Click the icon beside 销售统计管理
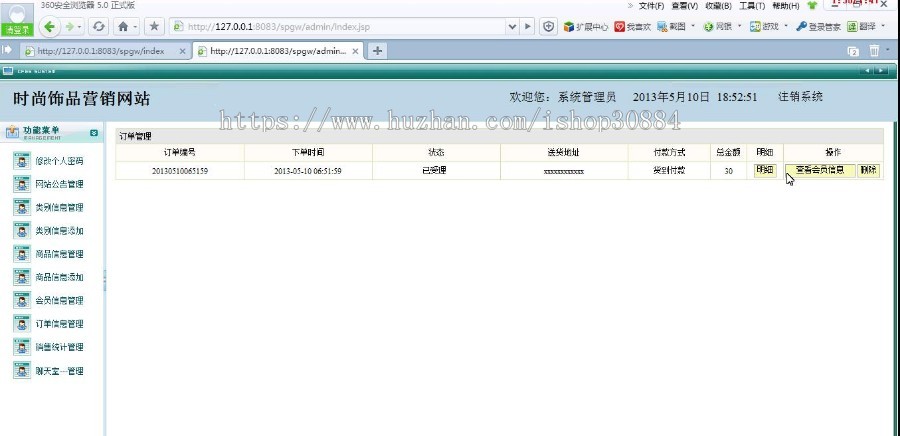This screenshot has width=900, height=436. 22,347
